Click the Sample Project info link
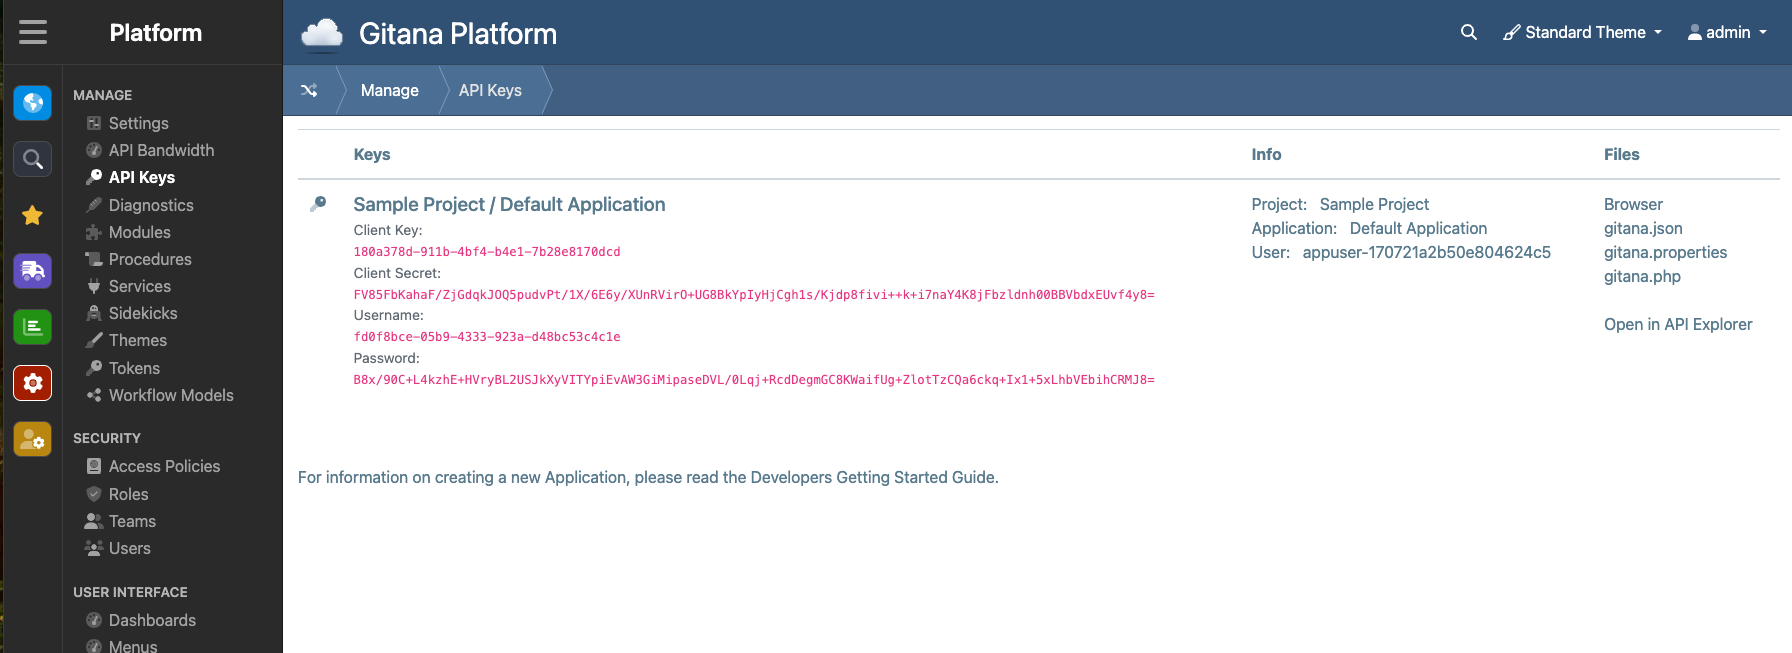The image size is (1792, 653). tap(1374, 204)
